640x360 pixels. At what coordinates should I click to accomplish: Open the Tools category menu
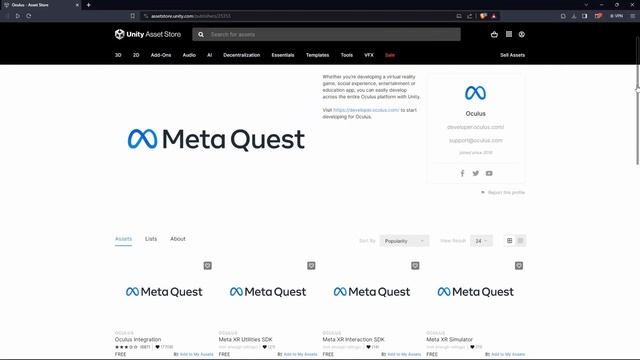tap(347, 55)
